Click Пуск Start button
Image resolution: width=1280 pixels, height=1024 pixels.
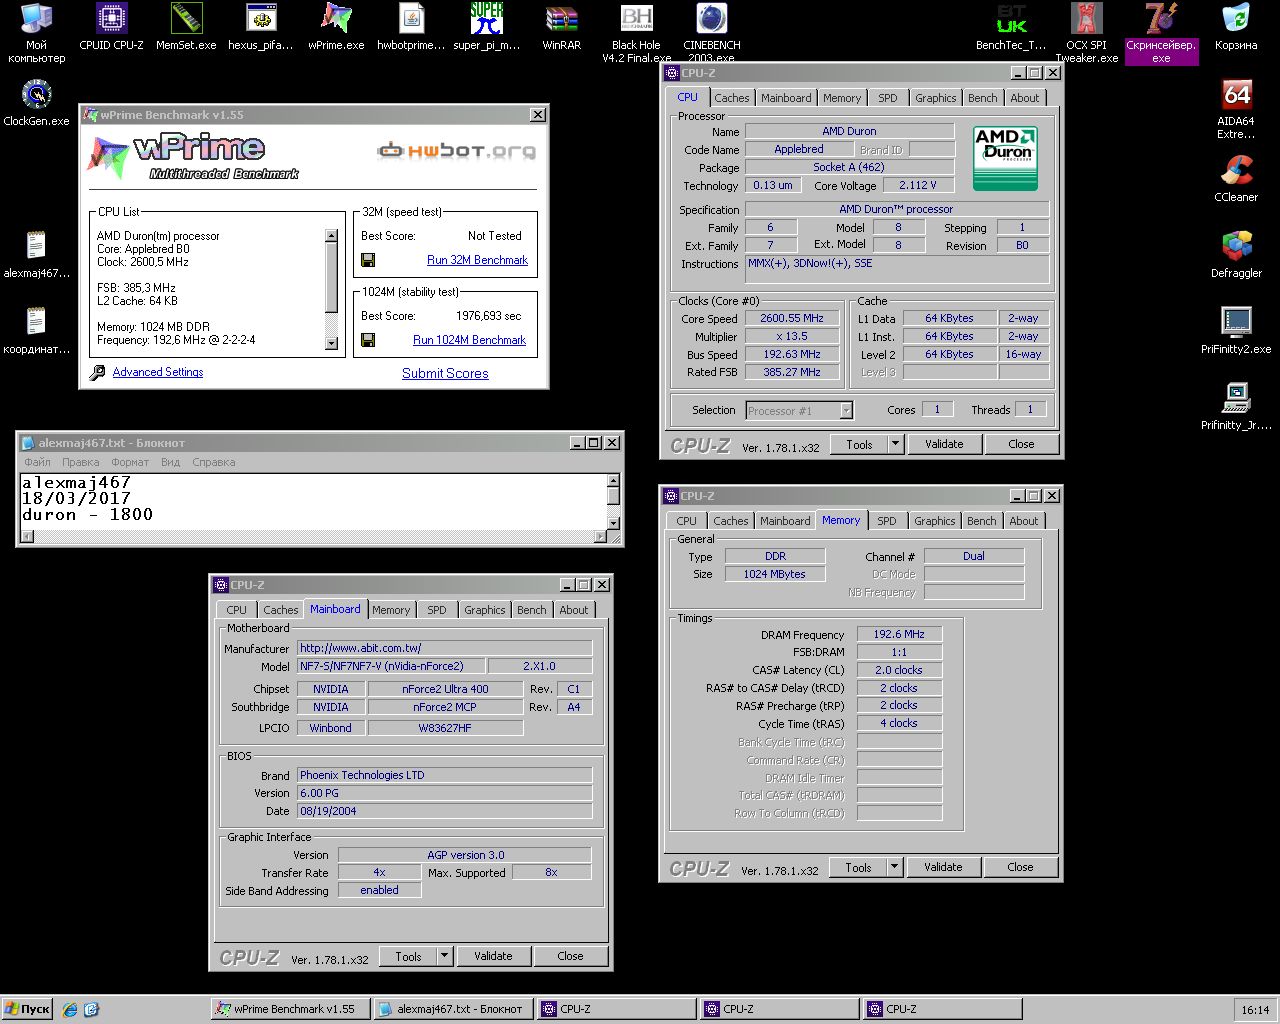[28, 1009]
